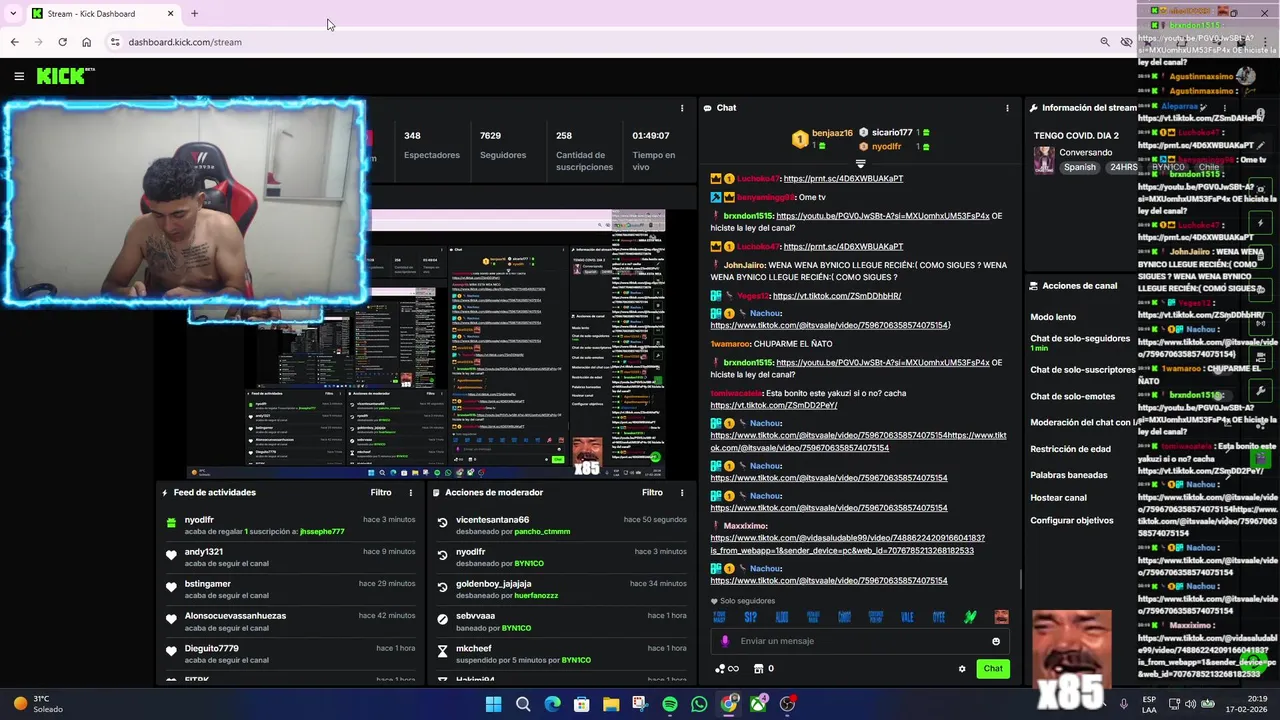1280x720 pixels.
Task: Open the vt.tiktok.com/ZSmDDhbHR link
Action: tap(836, 296)
